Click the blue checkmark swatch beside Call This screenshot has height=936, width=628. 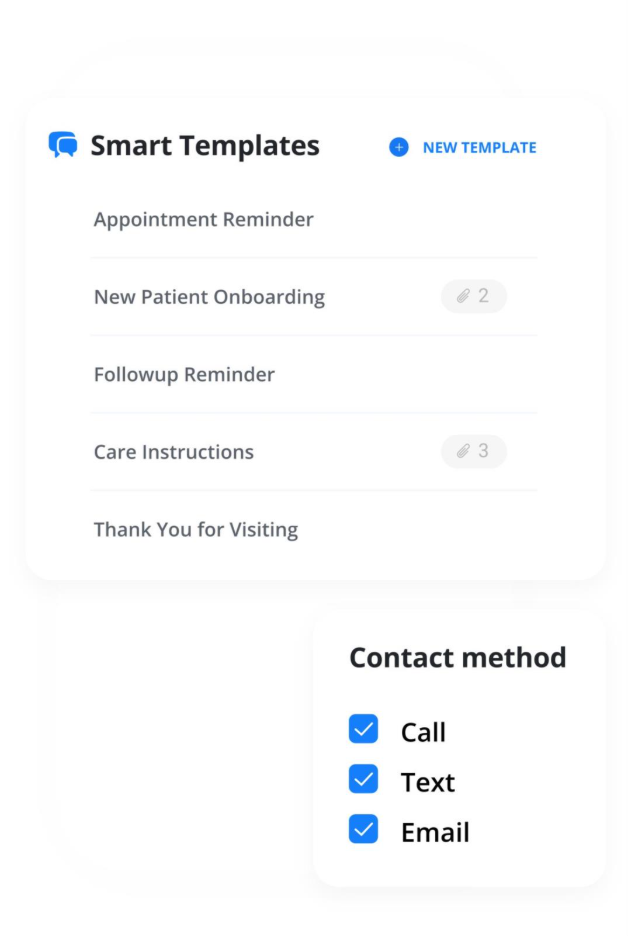pos(364,730)
